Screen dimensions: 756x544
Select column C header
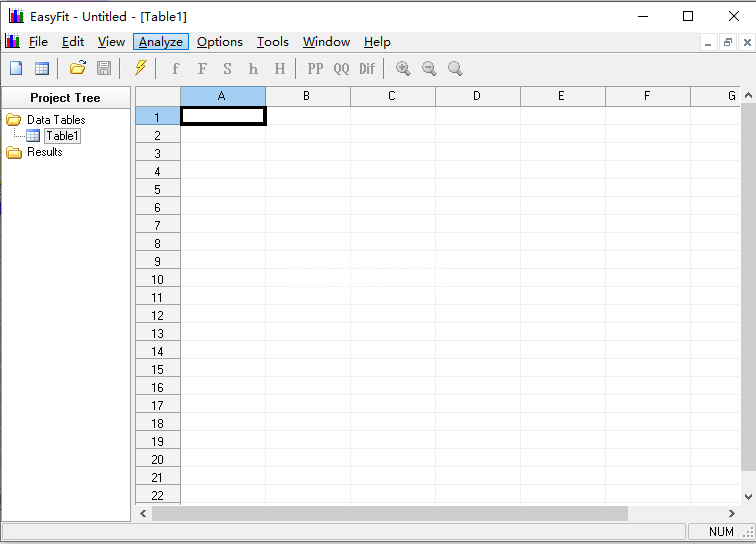point(392,96)
